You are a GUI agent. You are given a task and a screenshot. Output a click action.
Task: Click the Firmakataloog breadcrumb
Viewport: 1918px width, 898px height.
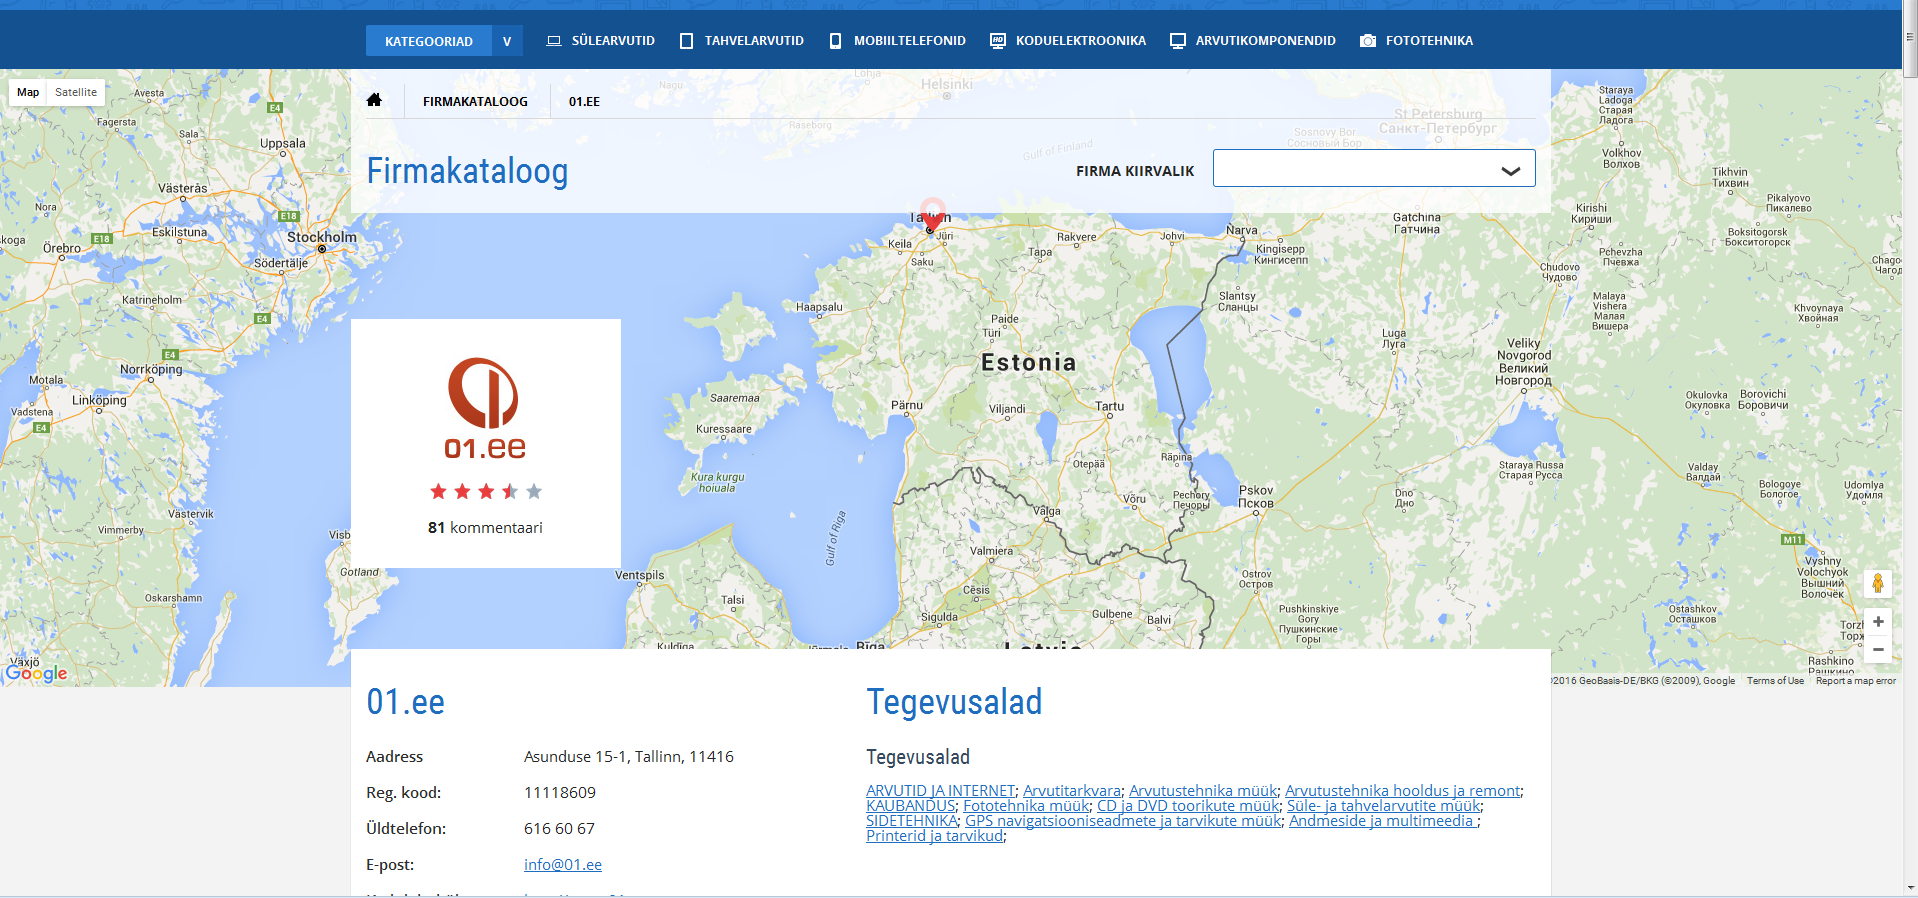pyautogui.click(x=475, y=101)
